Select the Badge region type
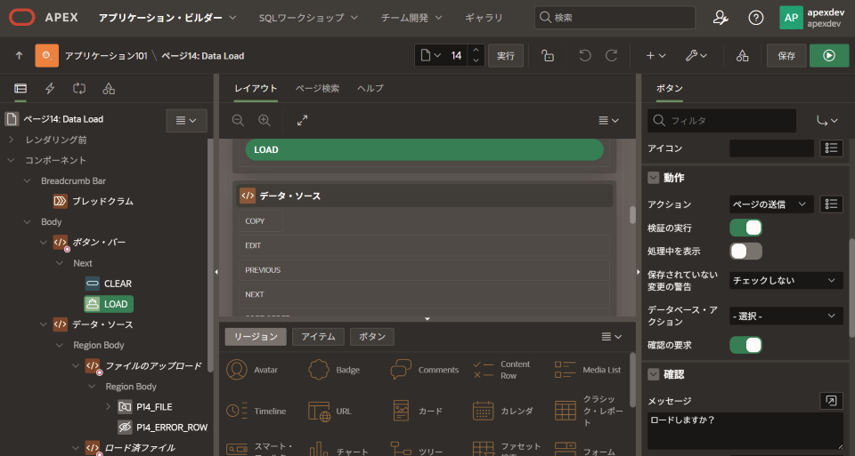 (x=334, y=370)
